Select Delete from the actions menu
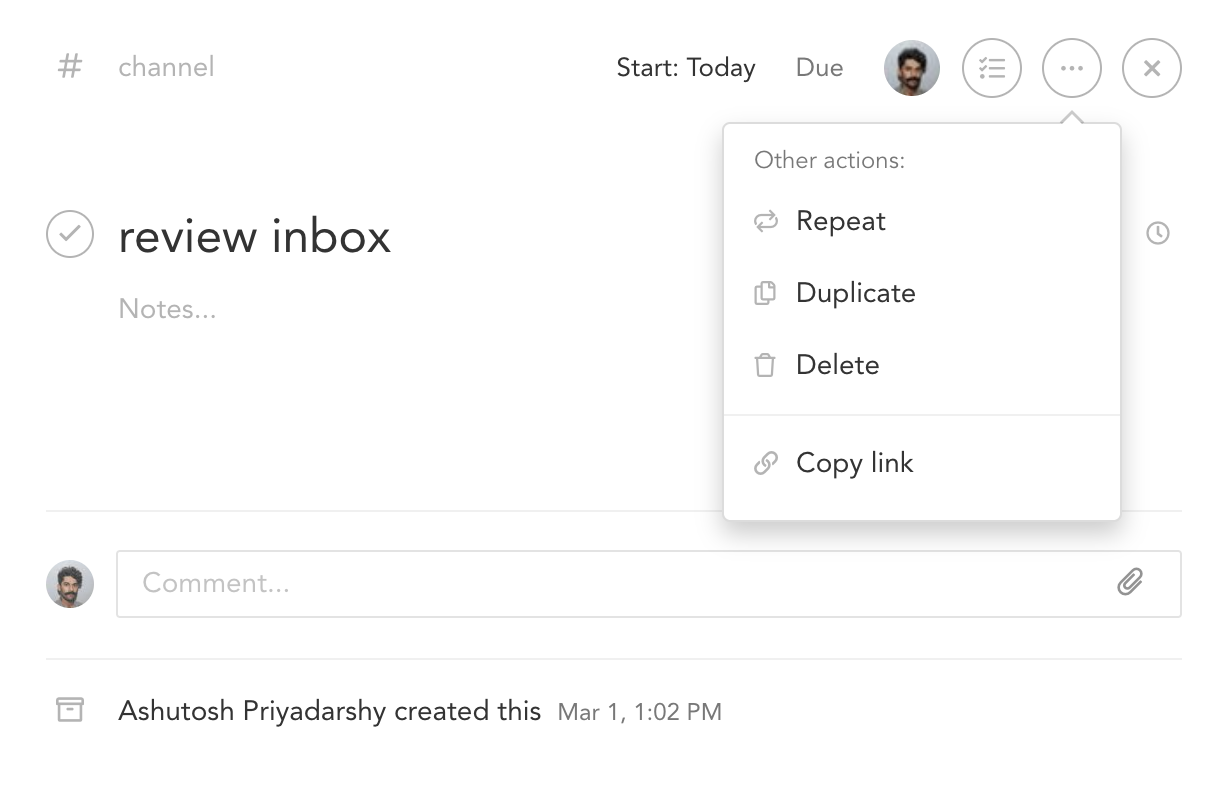 coord(837,365)
